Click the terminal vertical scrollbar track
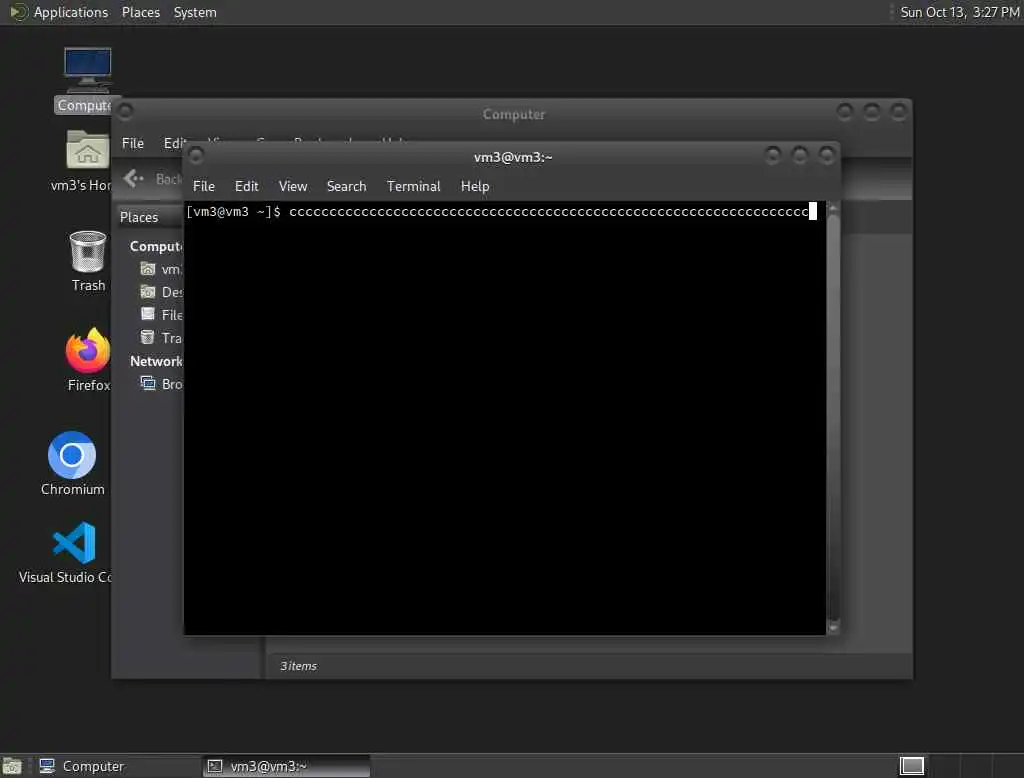 (x=833, y=418)
